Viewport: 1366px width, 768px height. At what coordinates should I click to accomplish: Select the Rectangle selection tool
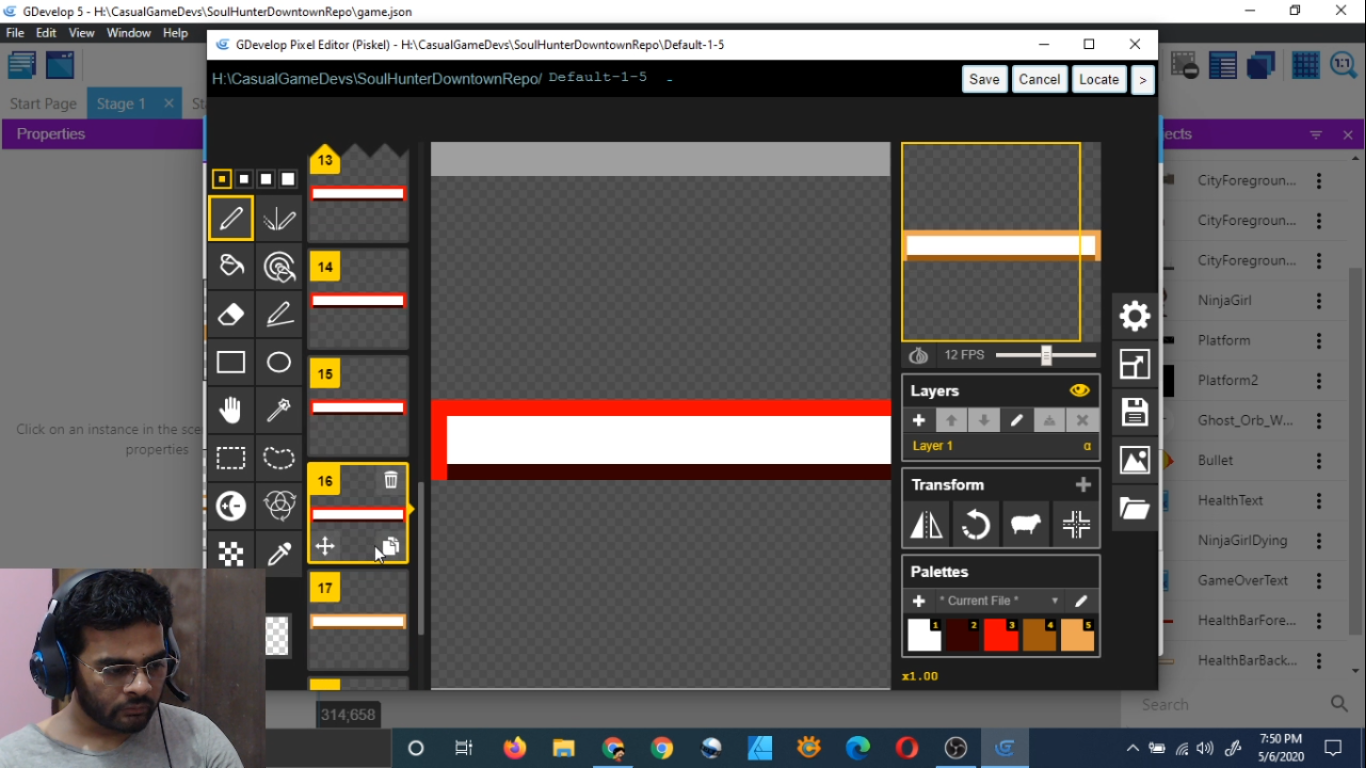point(231,458)
